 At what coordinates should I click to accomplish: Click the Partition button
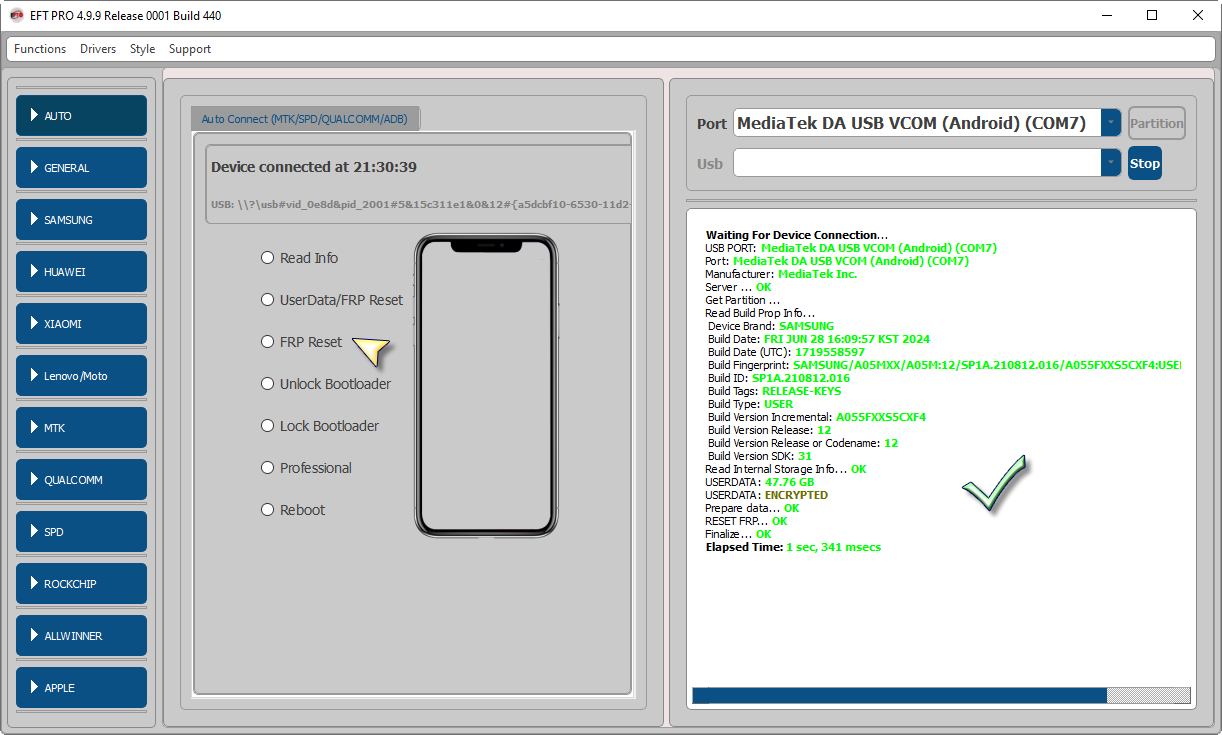(x=1157, y=124)
